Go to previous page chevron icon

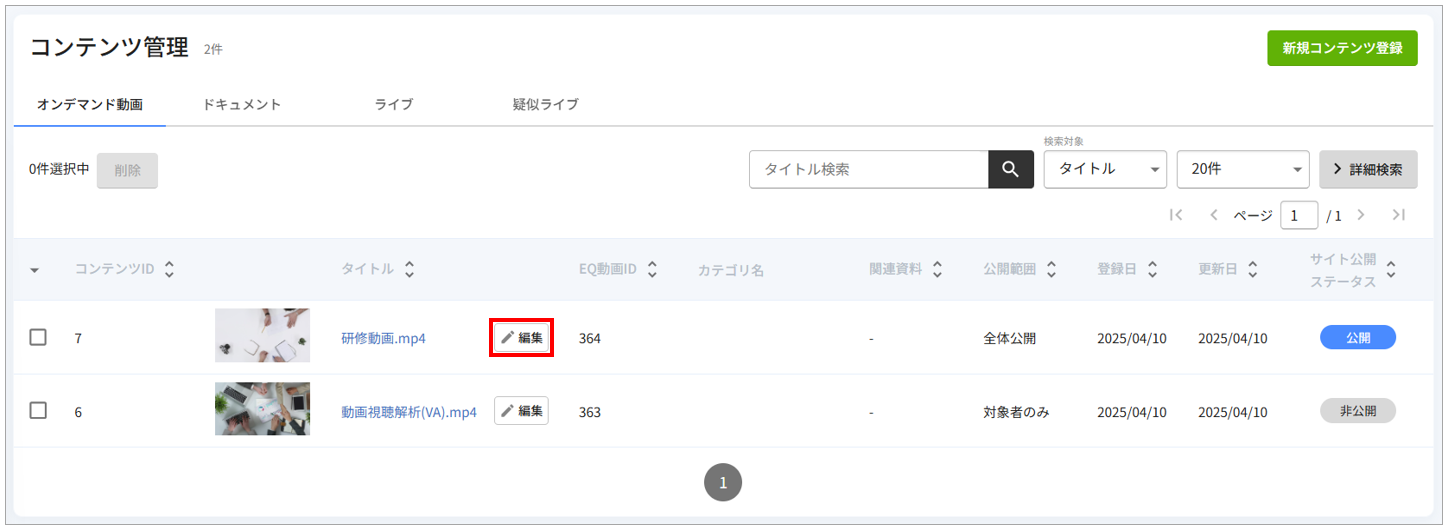pos(1214,215)
